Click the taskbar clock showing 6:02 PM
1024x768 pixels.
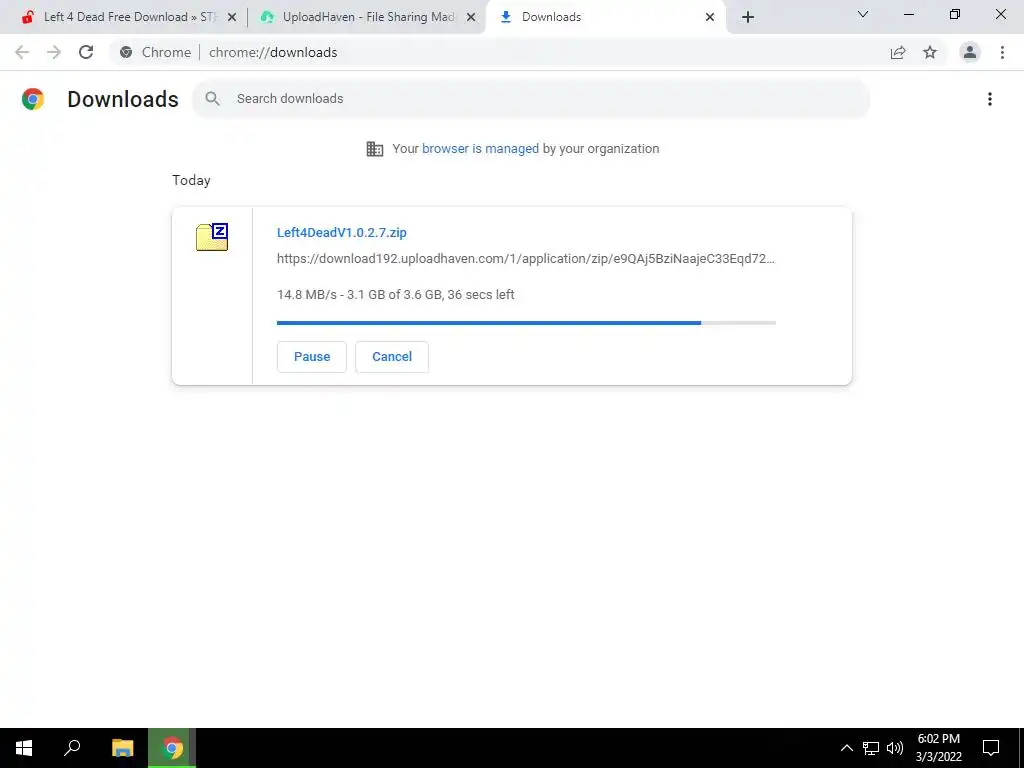click(938, 748)
